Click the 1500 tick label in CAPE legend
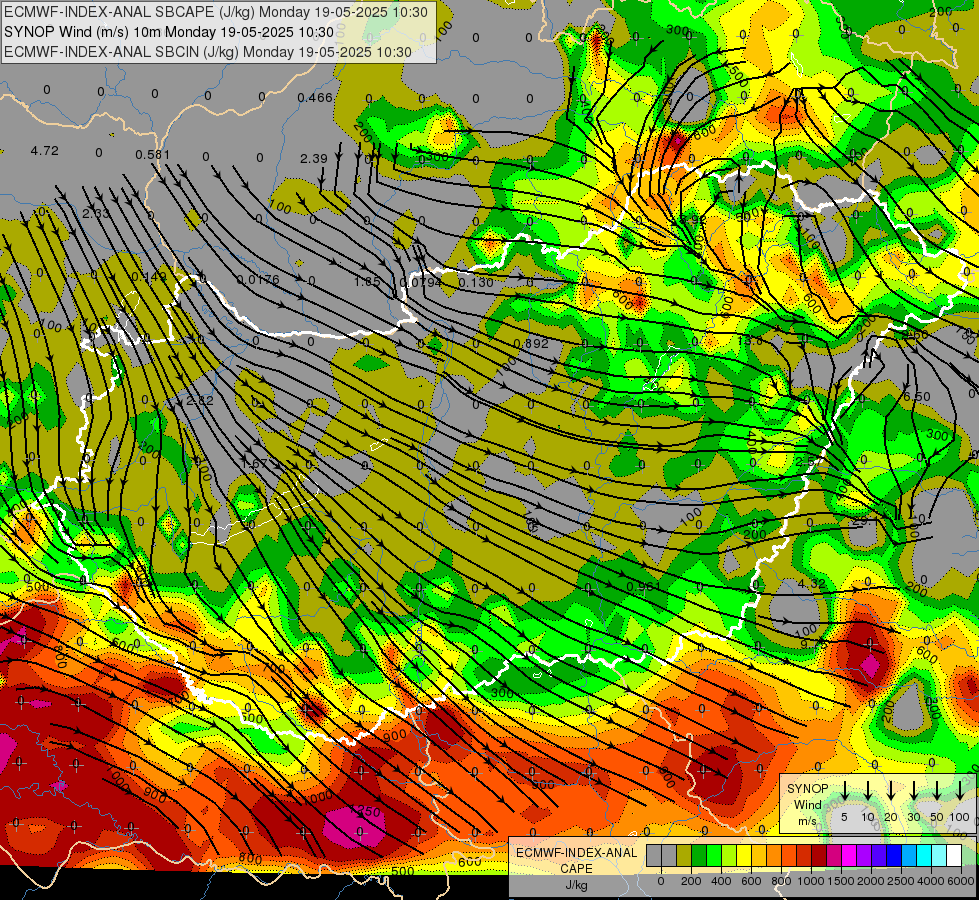The image size is (979, 900). [x=841, y=881]
